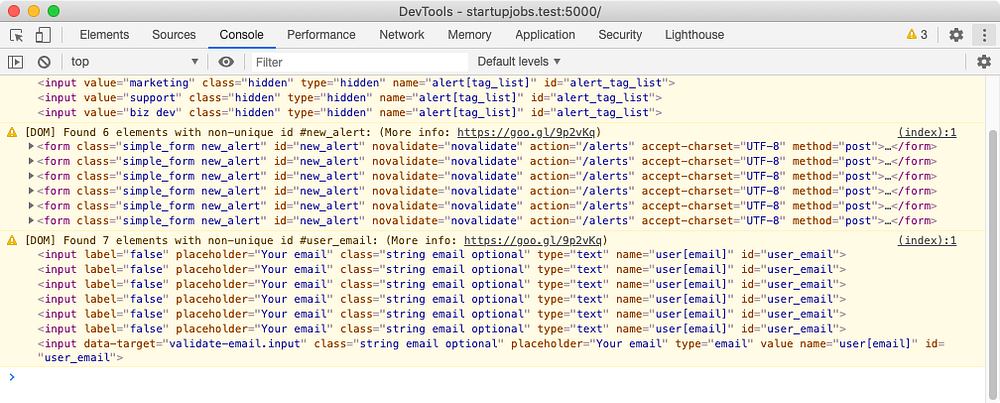Click the first user_email input line
The image size is (1000, 403).
441,254
